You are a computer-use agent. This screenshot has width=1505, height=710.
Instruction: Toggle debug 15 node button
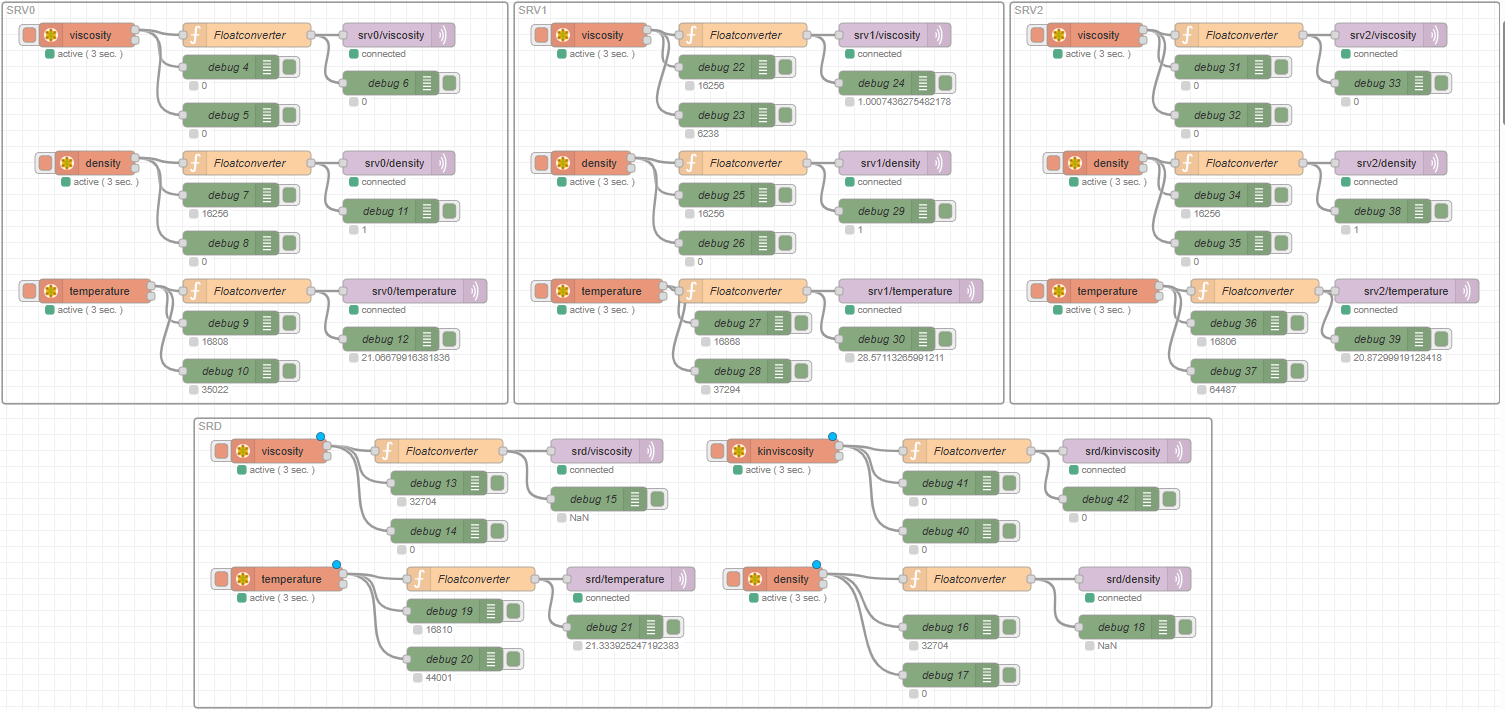(x=657, y=499)
